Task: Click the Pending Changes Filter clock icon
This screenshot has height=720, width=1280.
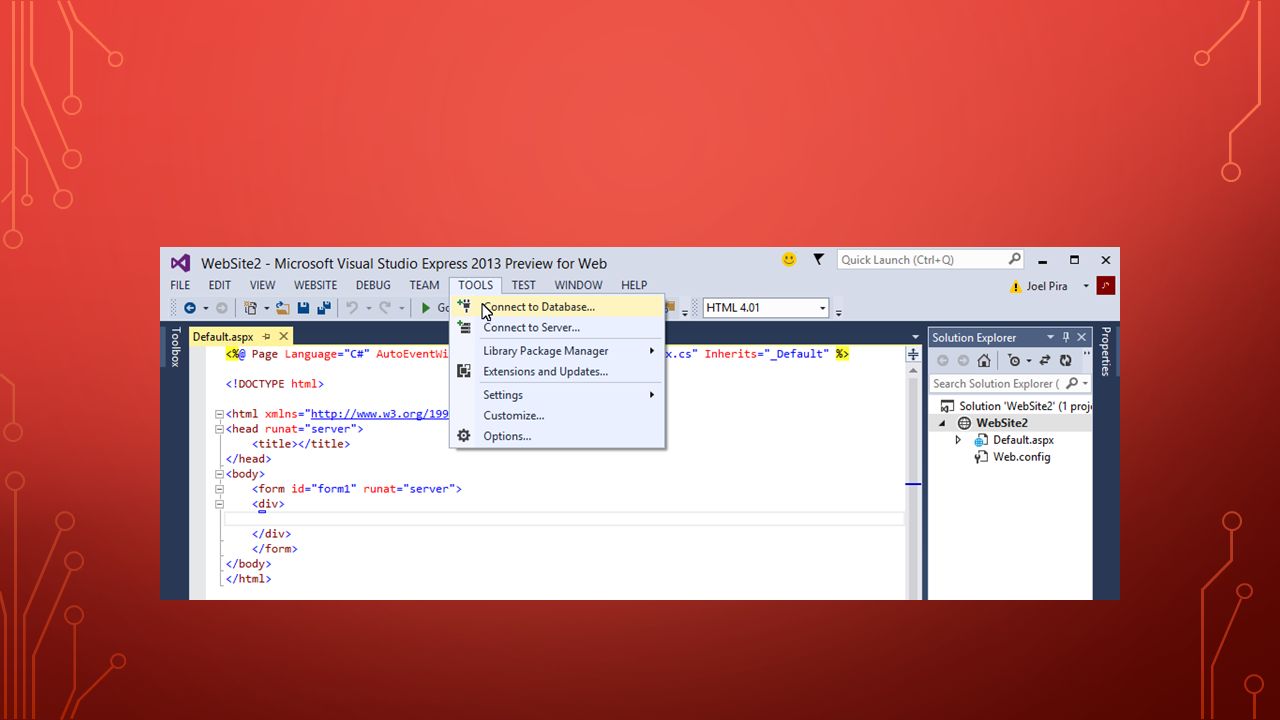Action: (x=1014, y=360)
